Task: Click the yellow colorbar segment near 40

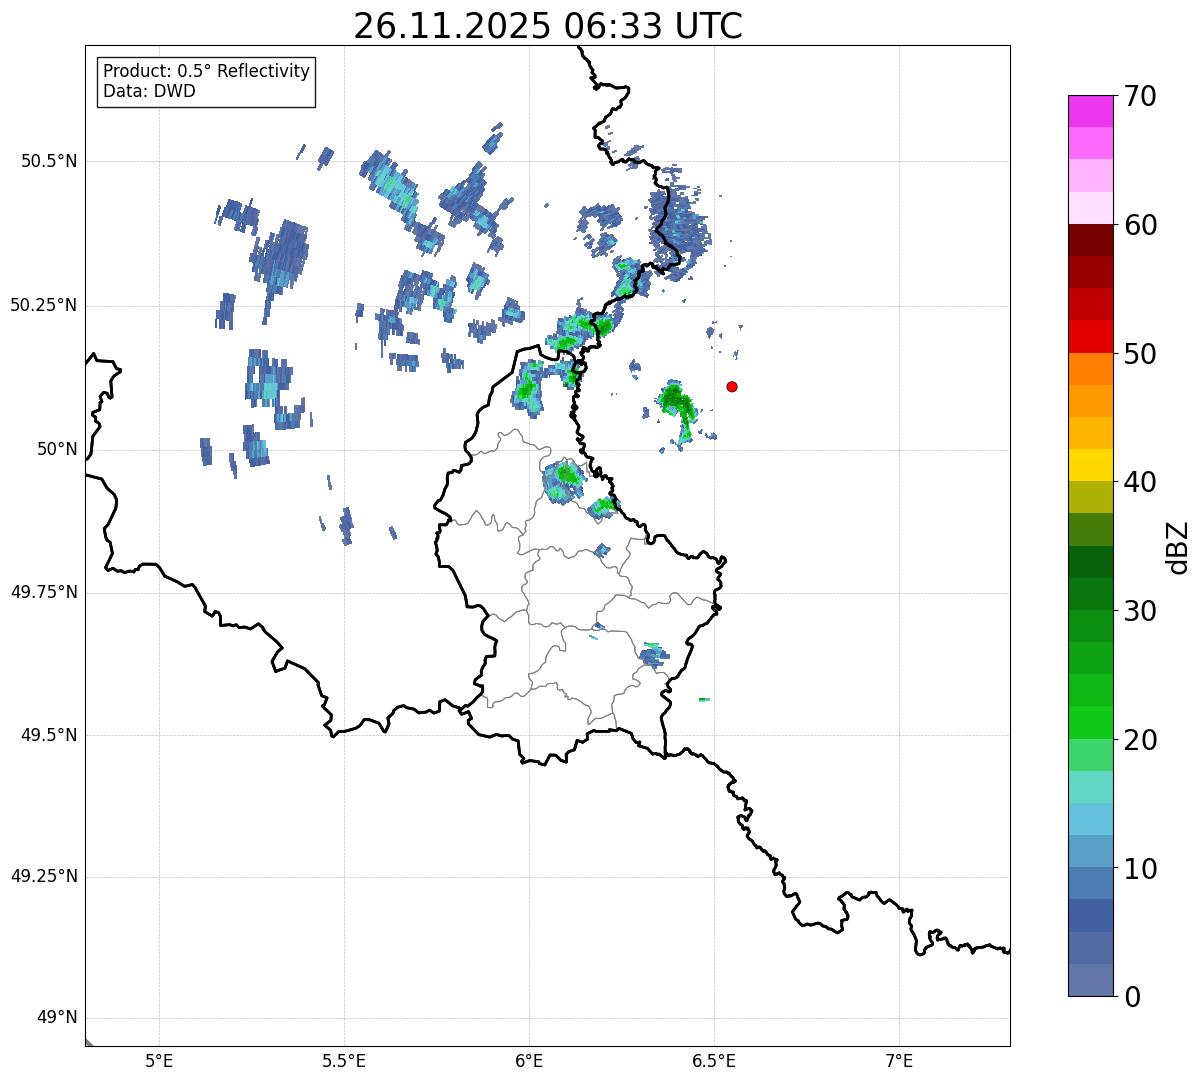Action: (x=1090, y=465)
